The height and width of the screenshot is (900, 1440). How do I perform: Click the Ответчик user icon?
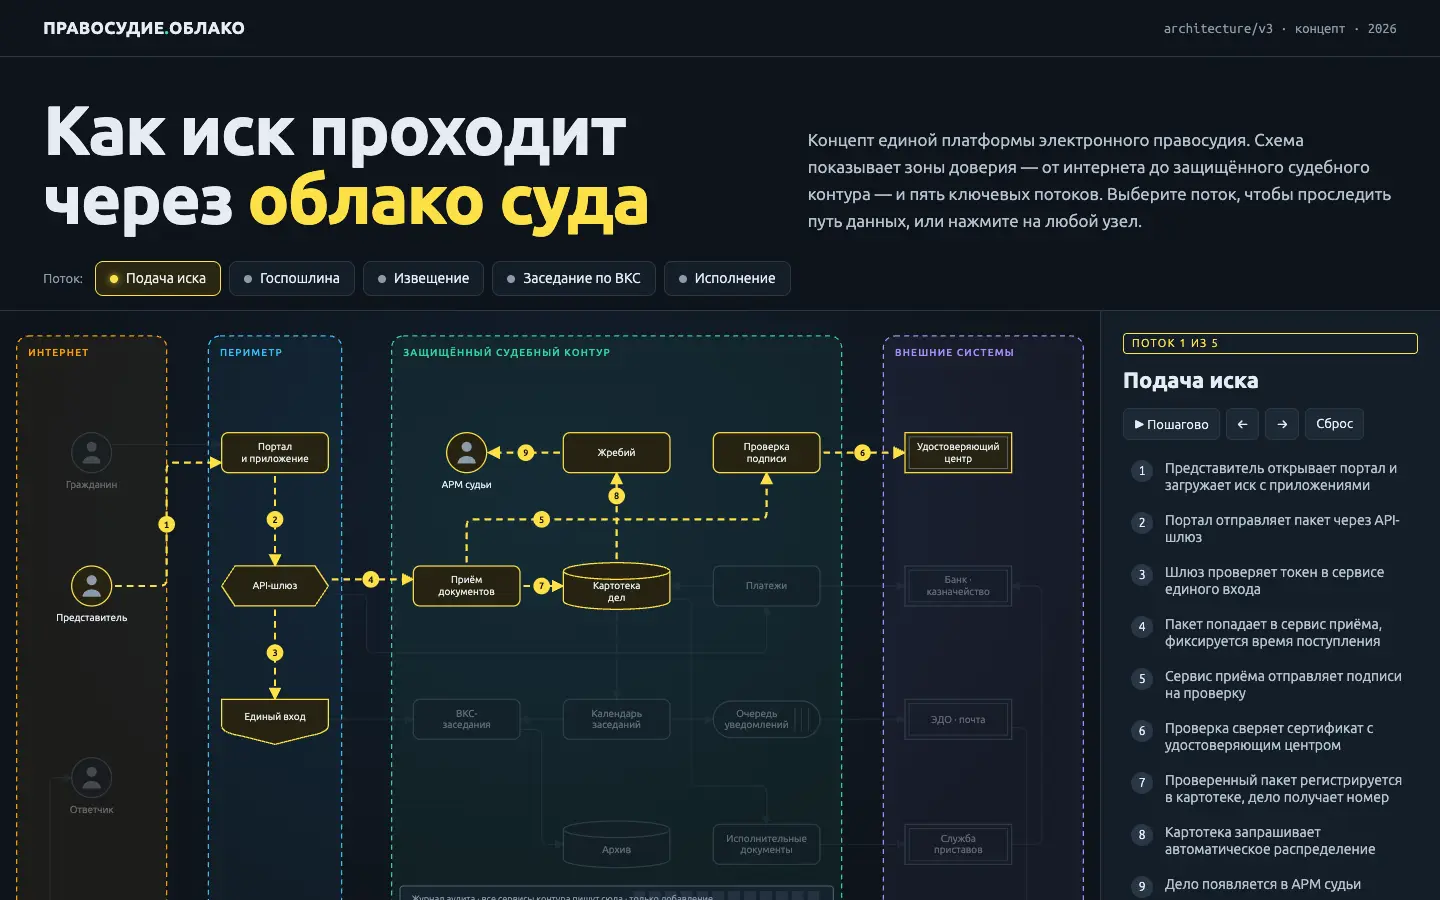click(x=91, y=778)
